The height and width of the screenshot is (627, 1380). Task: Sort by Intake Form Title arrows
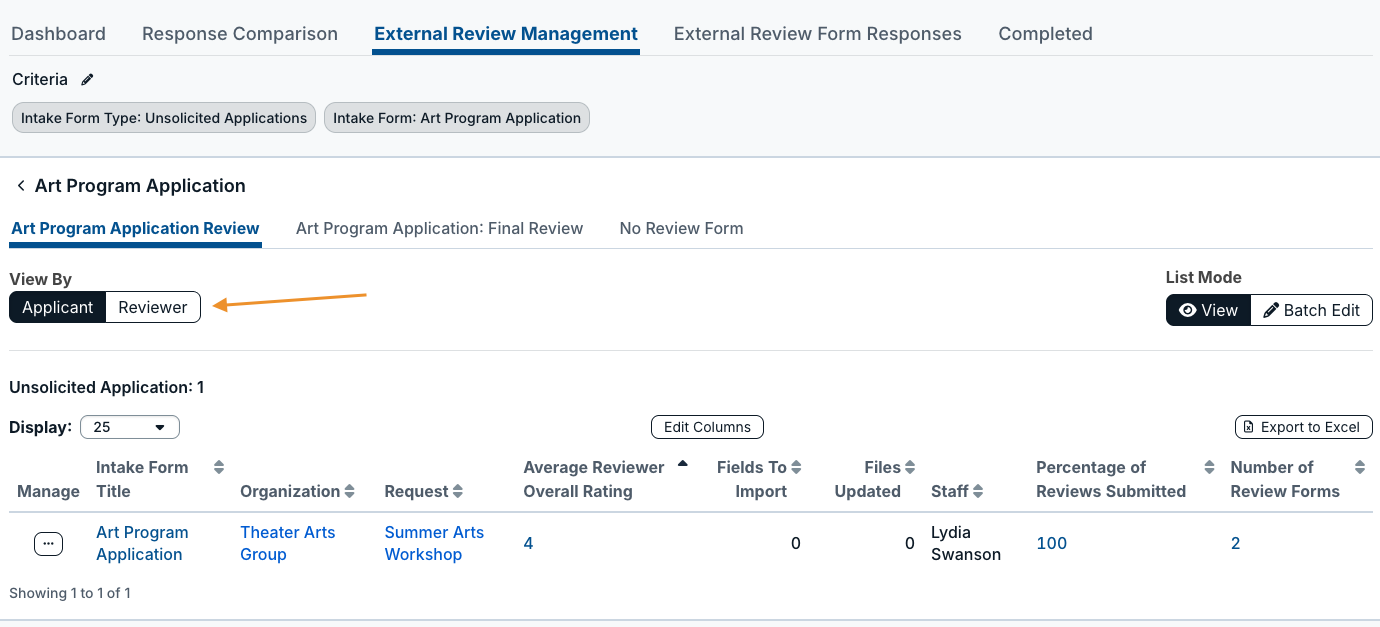point(219,467)
